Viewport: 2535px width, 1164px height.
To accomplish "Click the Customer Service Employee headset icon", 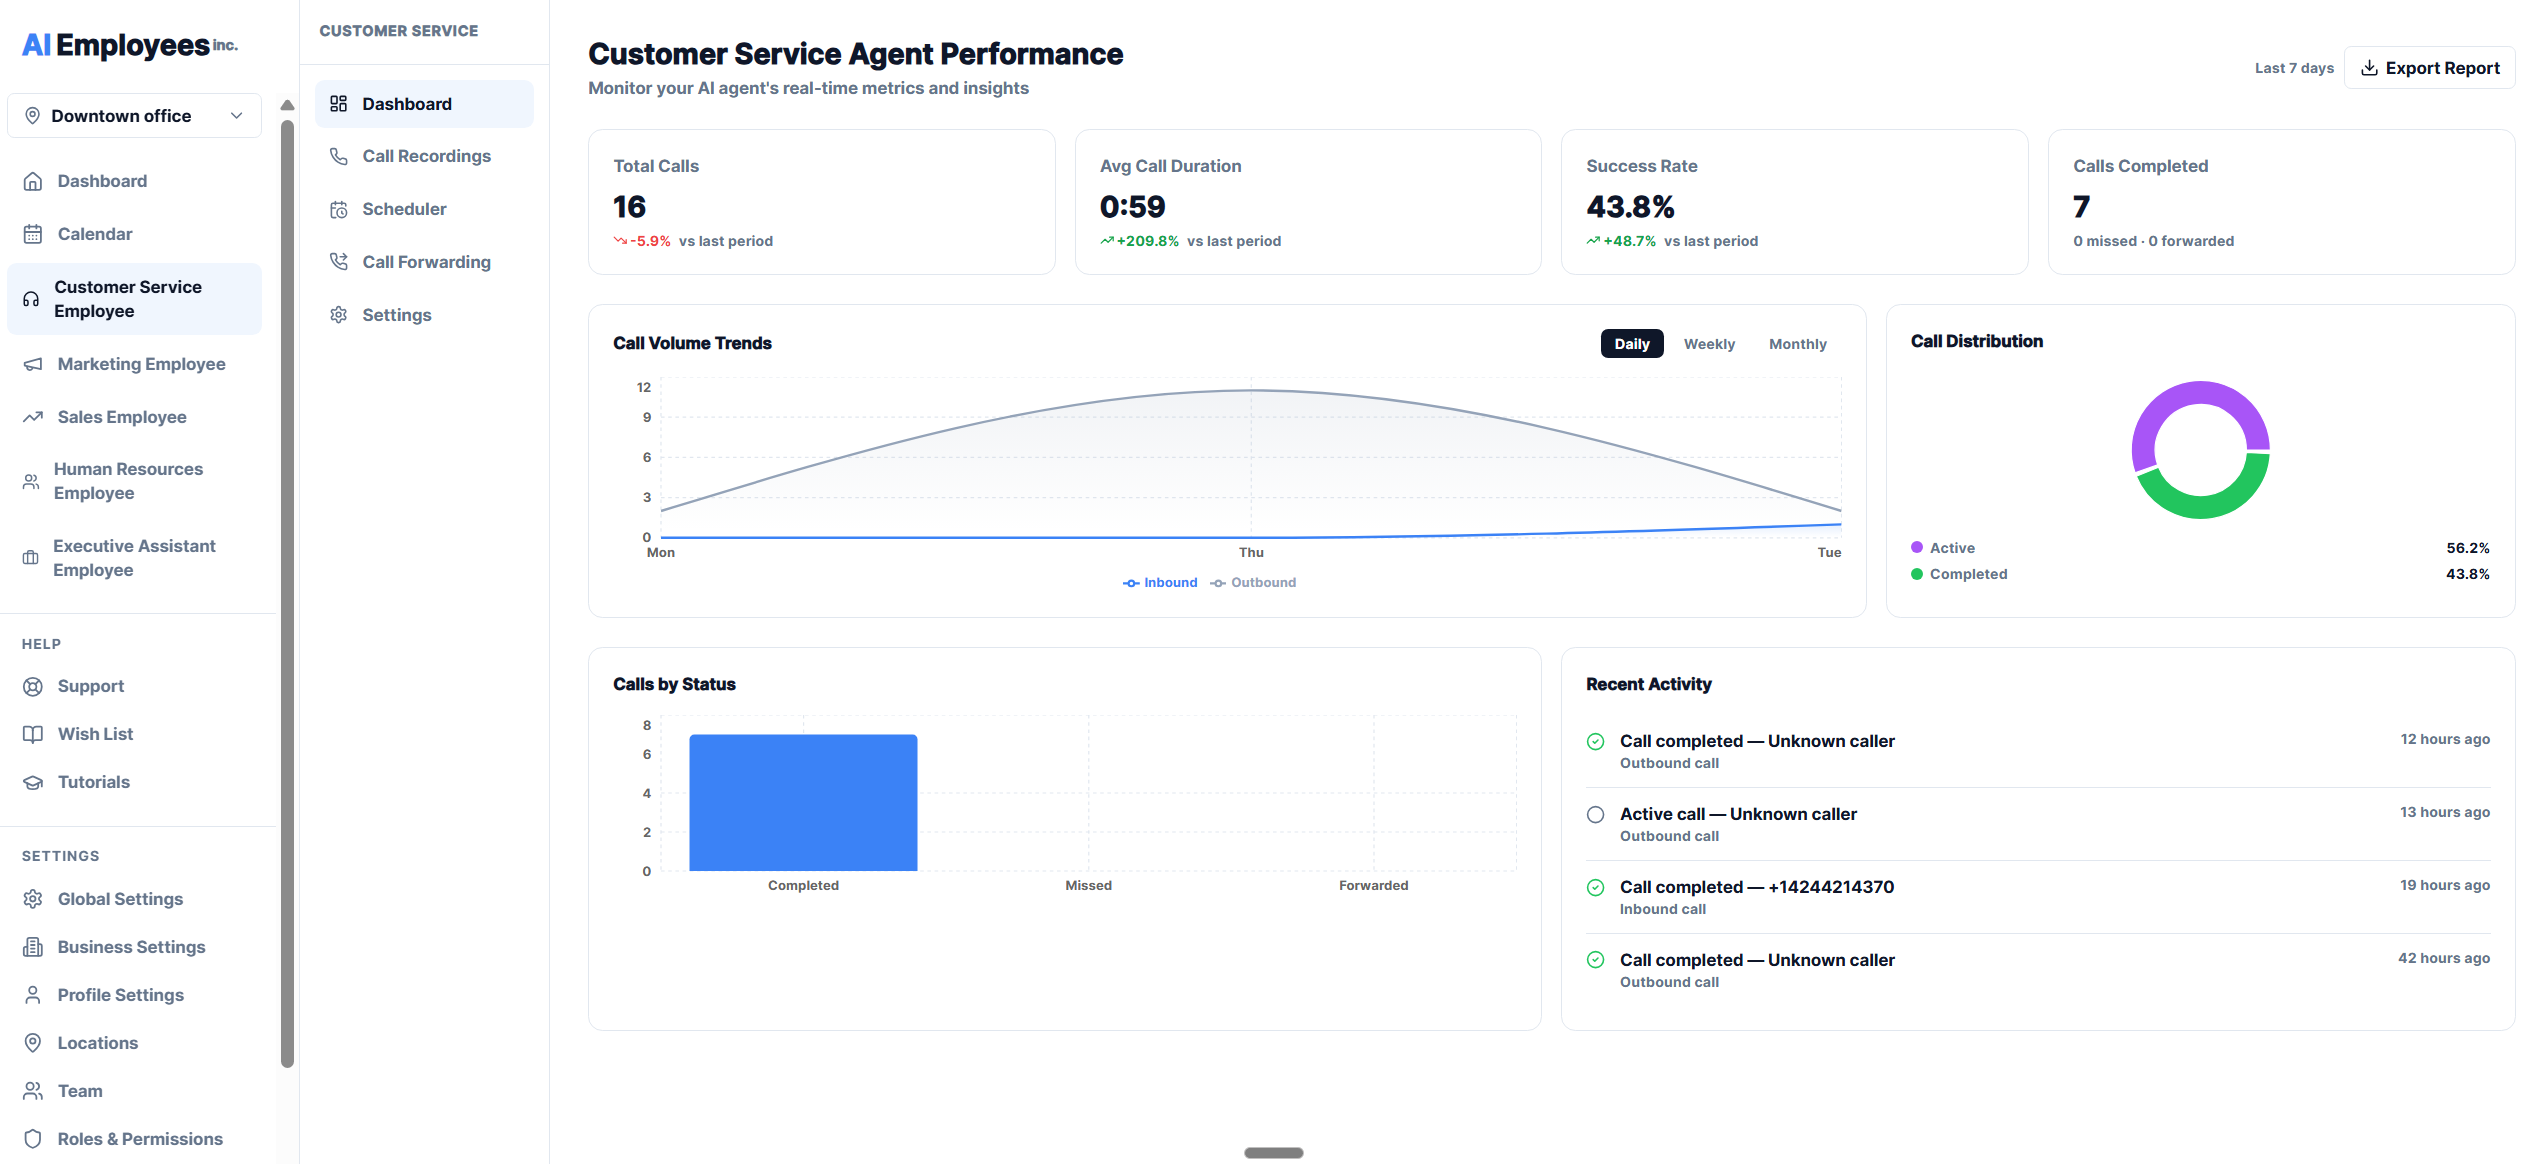I will tap(30, 298).
